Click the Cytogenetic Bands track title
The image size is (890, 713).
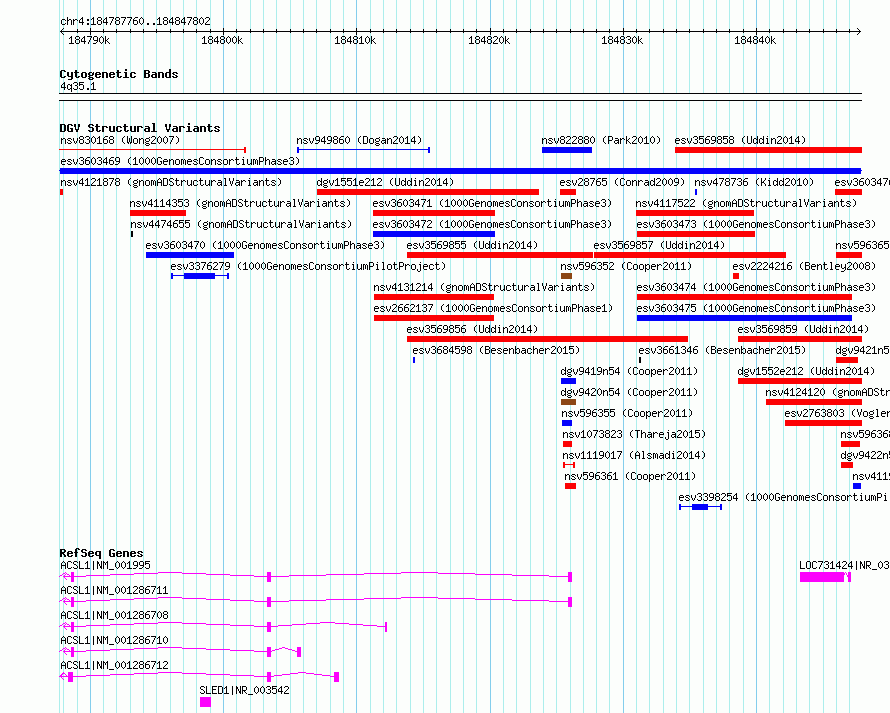119,74
